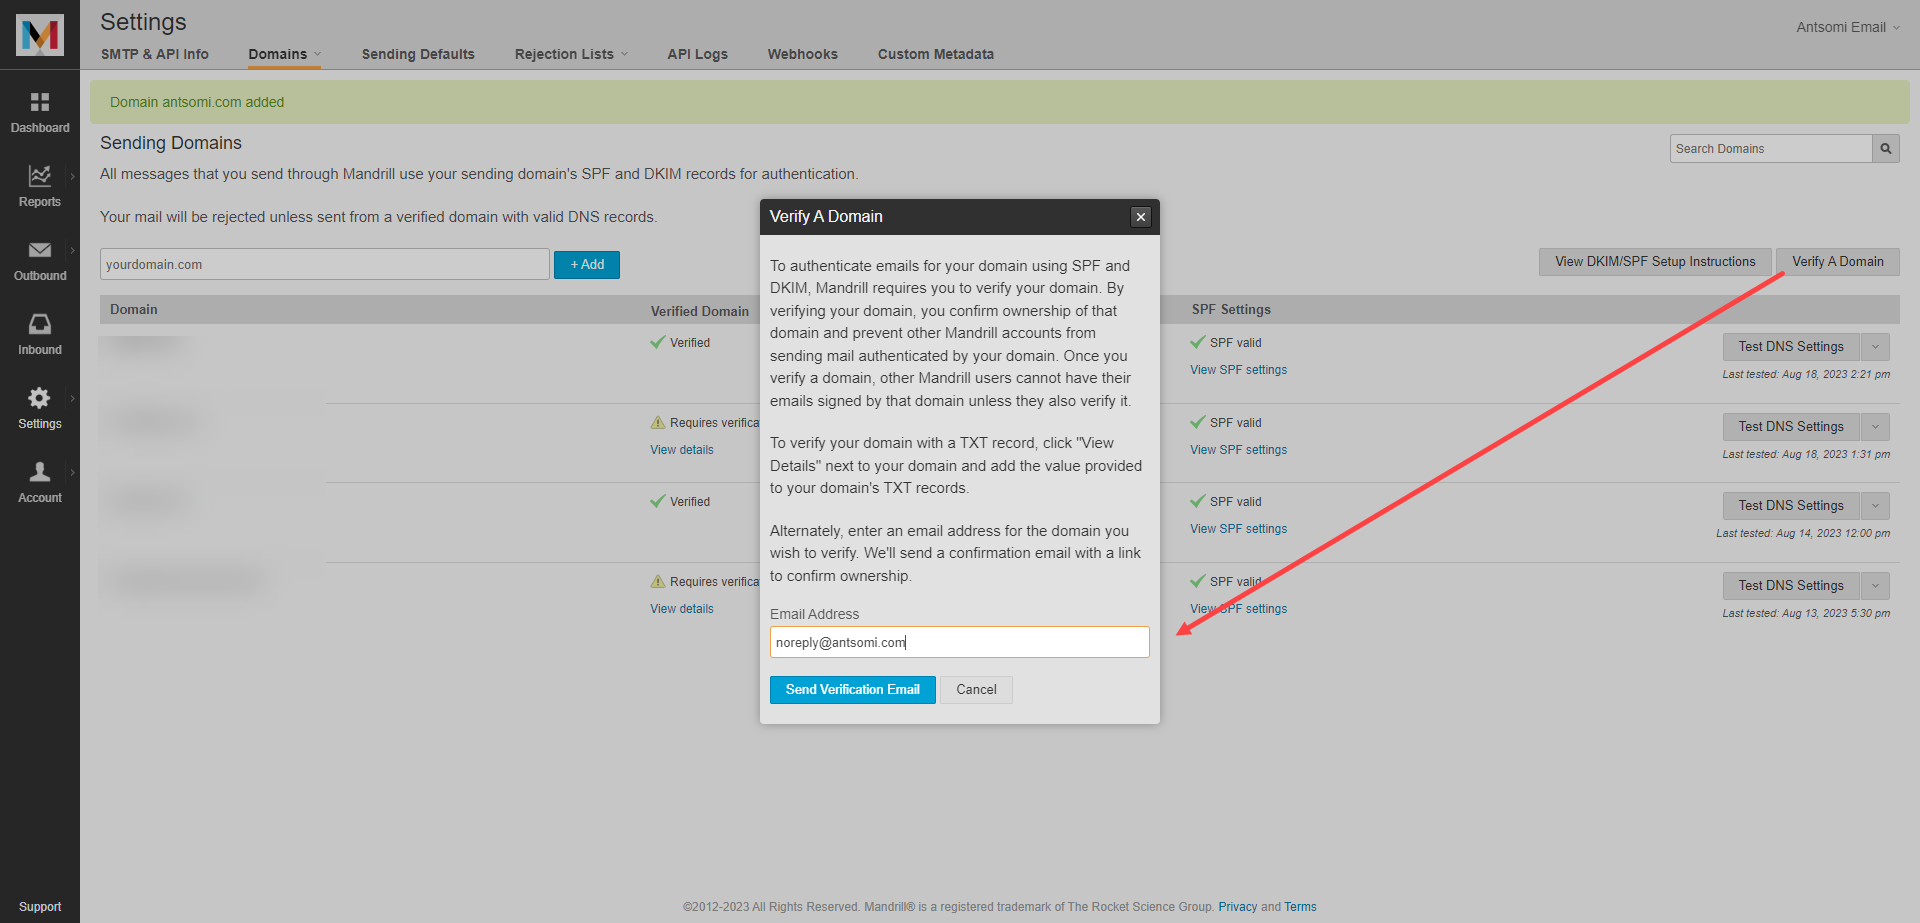Viewport: 1920px width, 923px height.
Task: View details for second domain row
Action: [682, 450]
